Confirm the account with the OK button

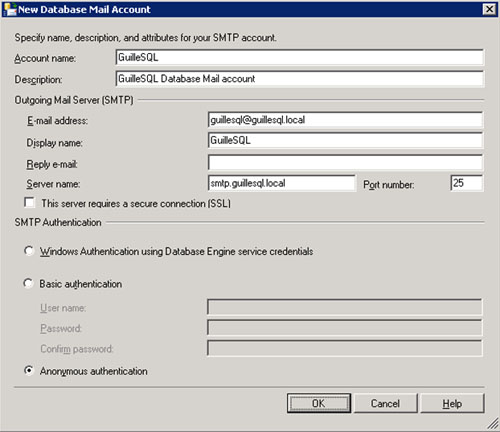319,403
